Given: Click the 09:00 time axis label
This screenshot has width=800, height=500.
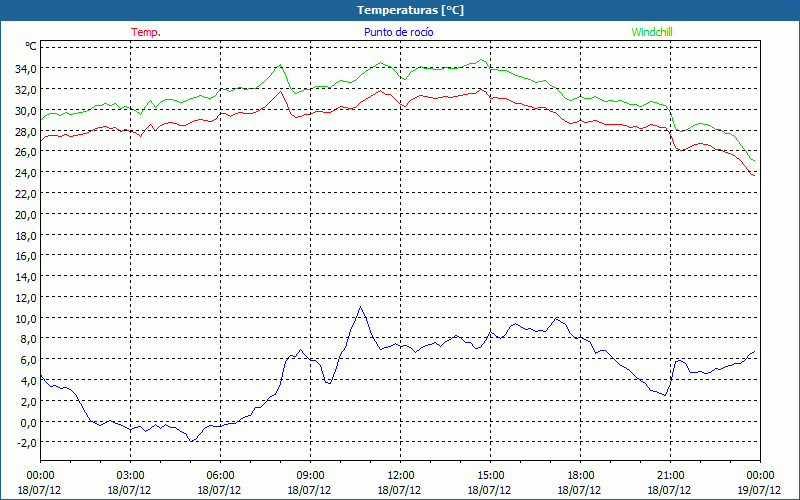Looking at the screenshot, I should [310, 476].
